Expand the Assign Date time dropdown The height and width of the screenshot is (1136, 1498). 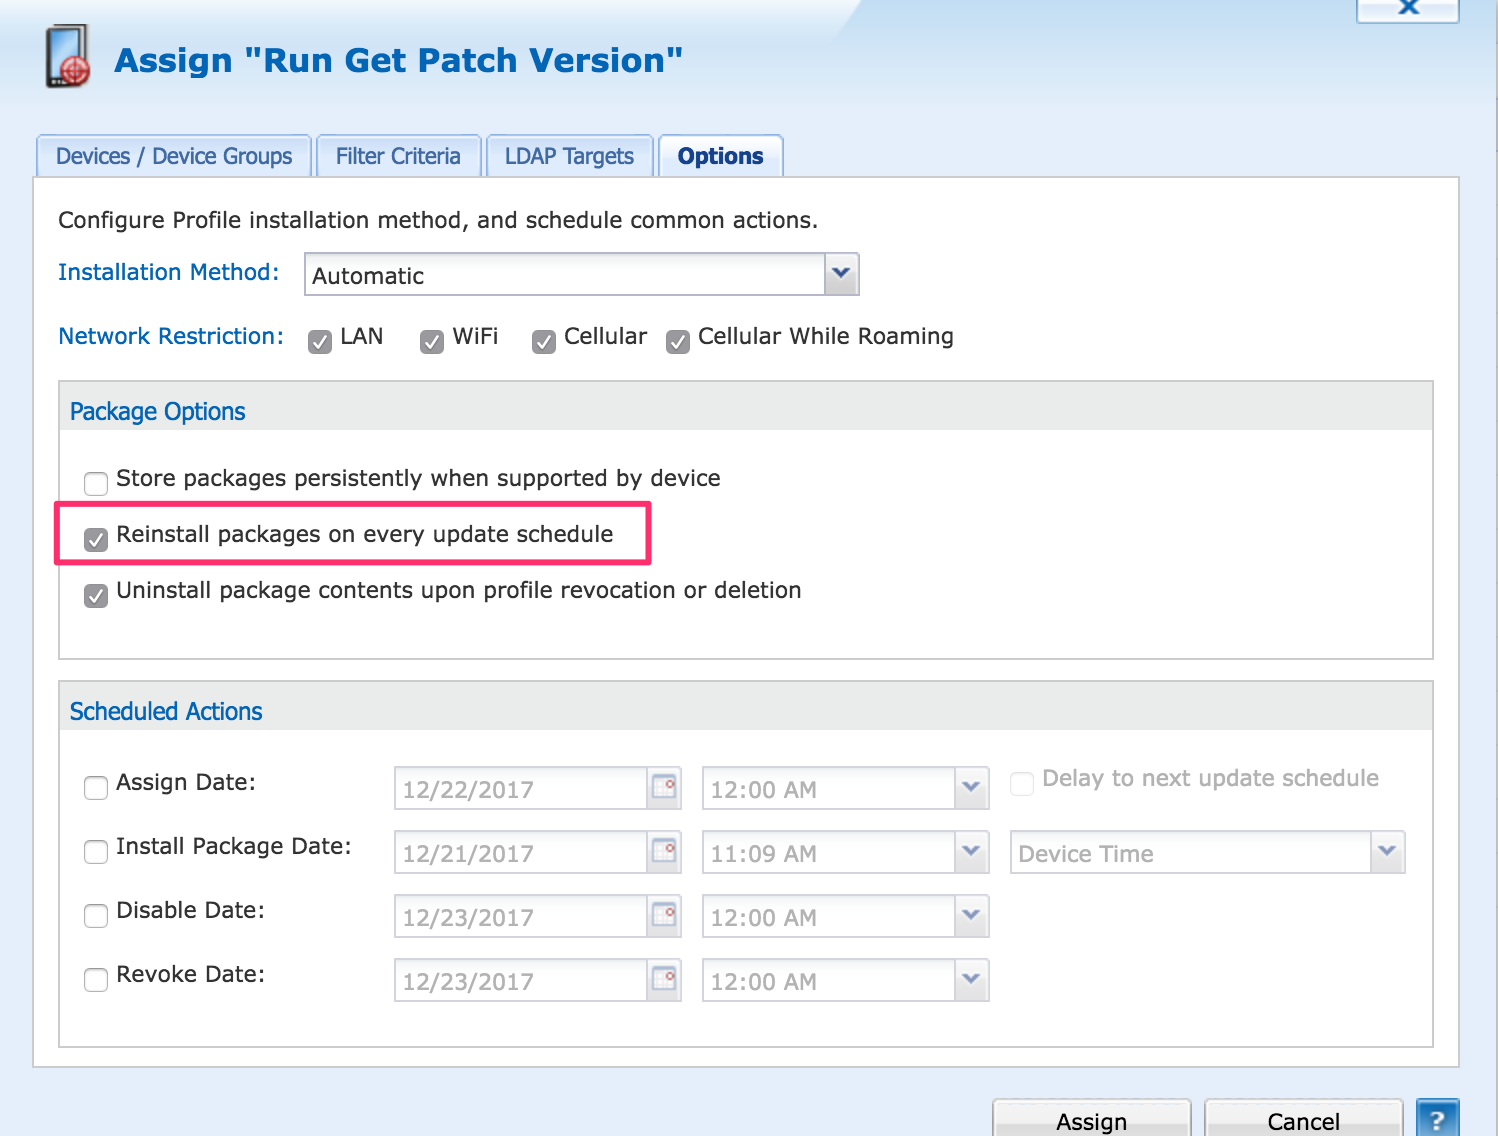click(971, 788)
